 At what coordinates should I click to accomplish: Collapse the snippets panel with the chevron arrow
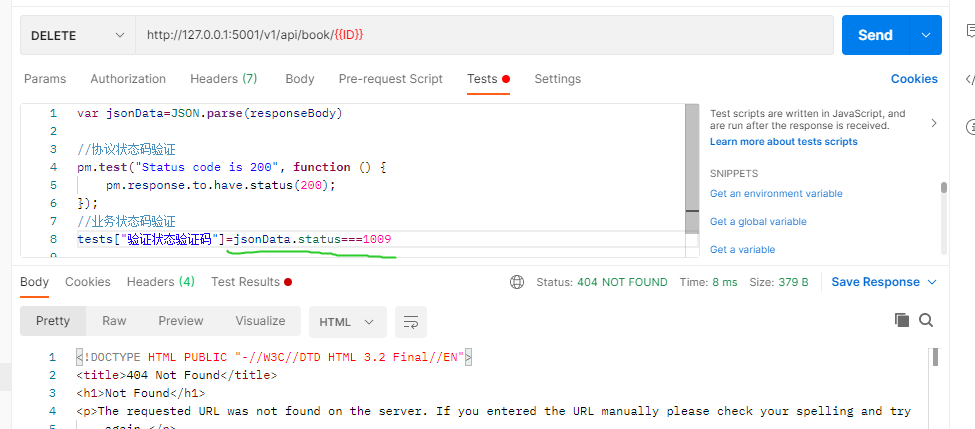pos(933,124)
